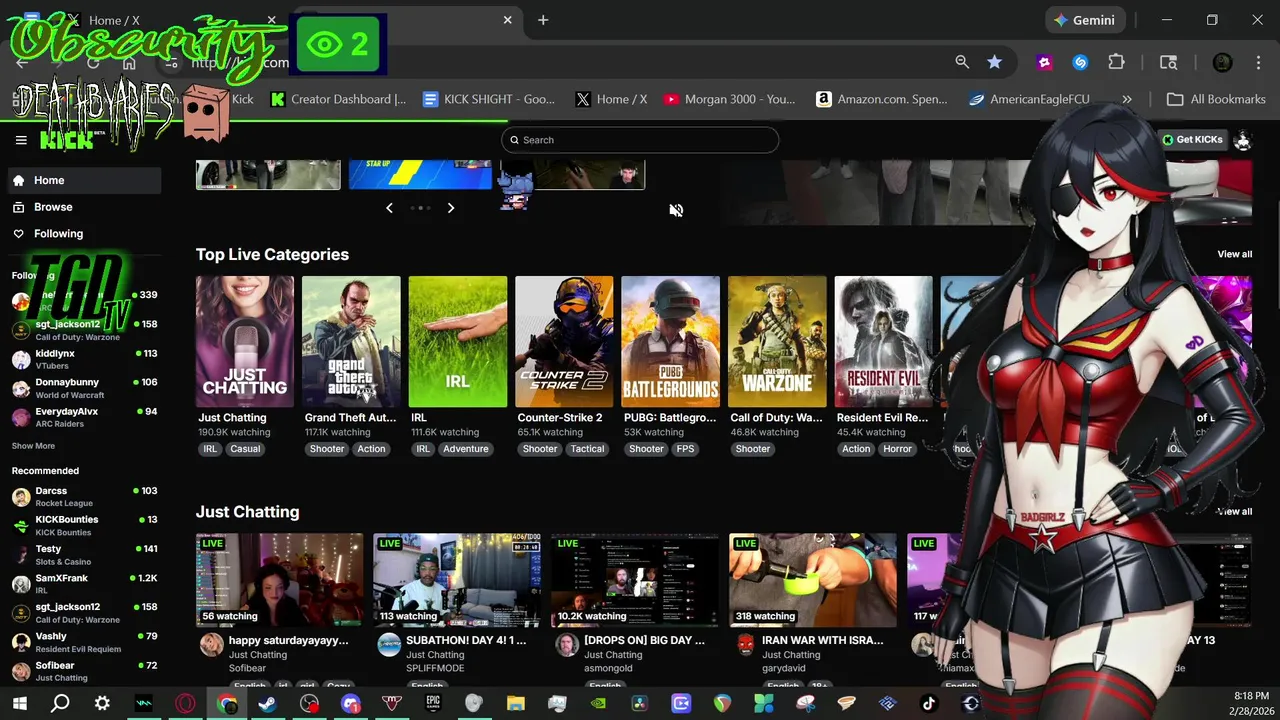Click Casual tag under Just Chatting
1280x720 pixels.
[245, 449]
